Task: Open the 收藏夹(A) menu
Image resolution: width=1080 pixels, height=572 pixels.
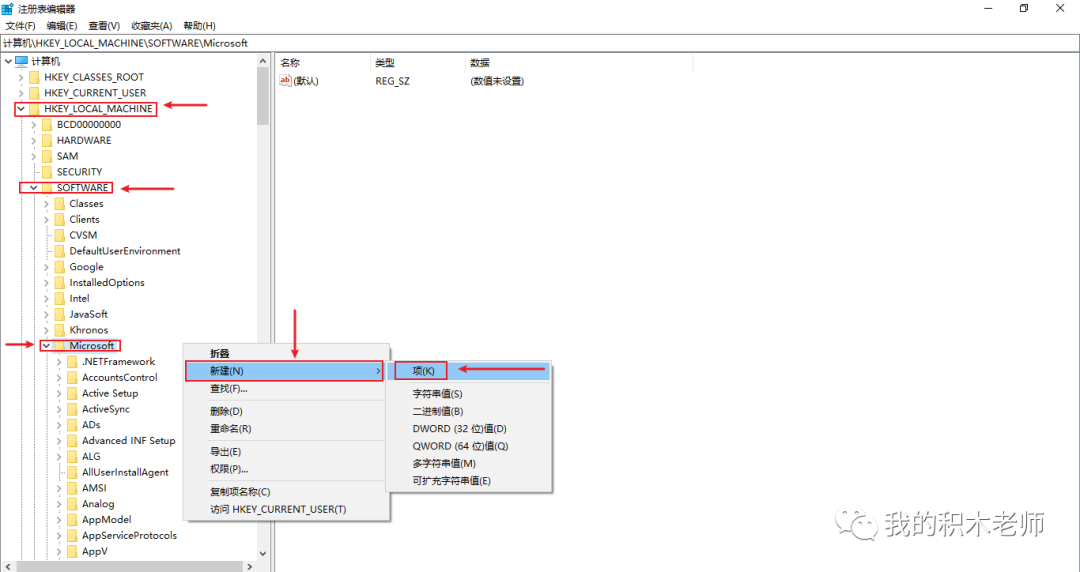Action: click(x=152, y=25)
